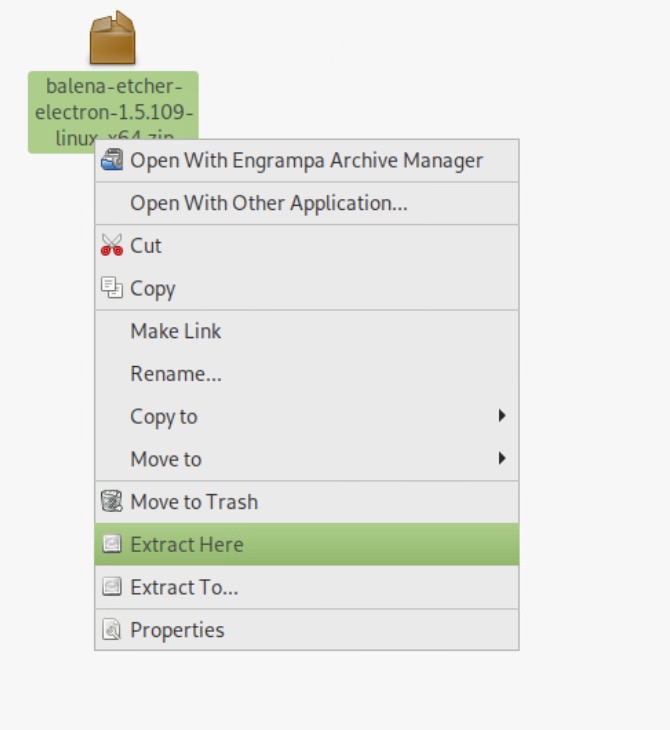This screenshot has width=670, height=730.
Task: Expand the Copy to submenu arrow
Action: 502,417
